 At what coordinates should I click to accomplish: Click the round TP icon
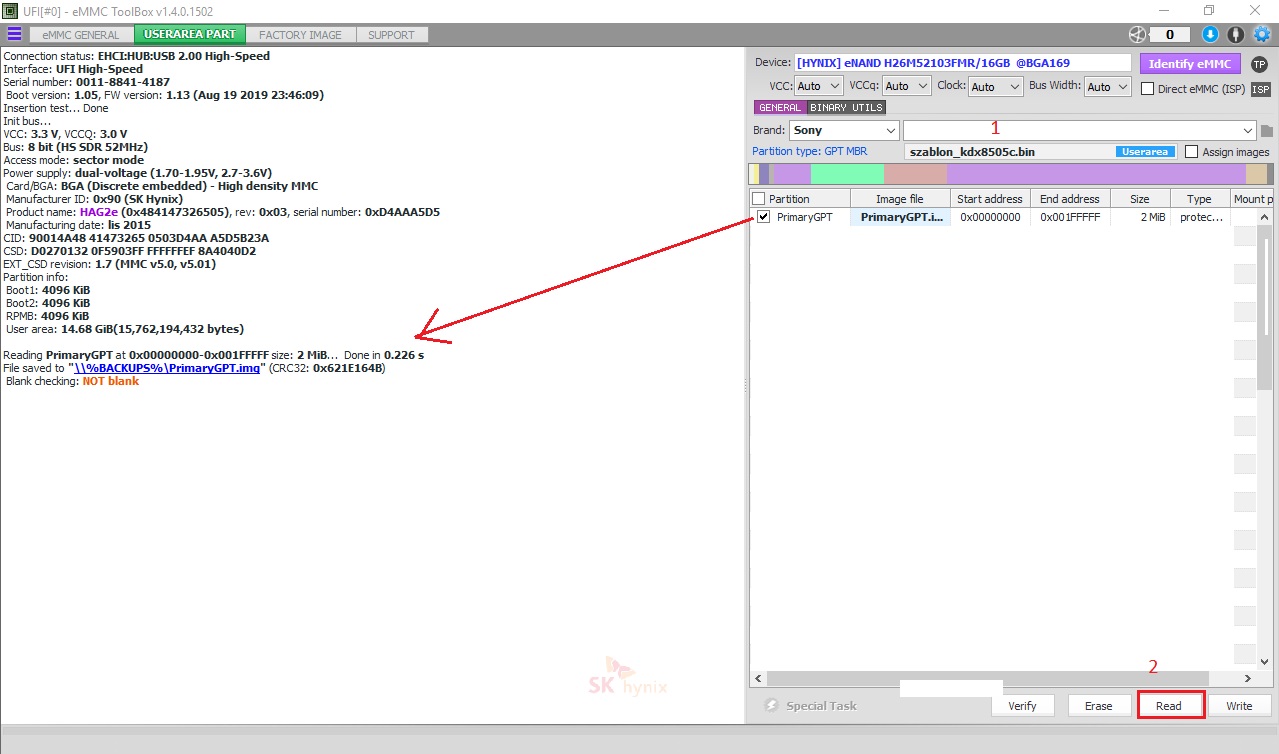(x=1259, y=64)
